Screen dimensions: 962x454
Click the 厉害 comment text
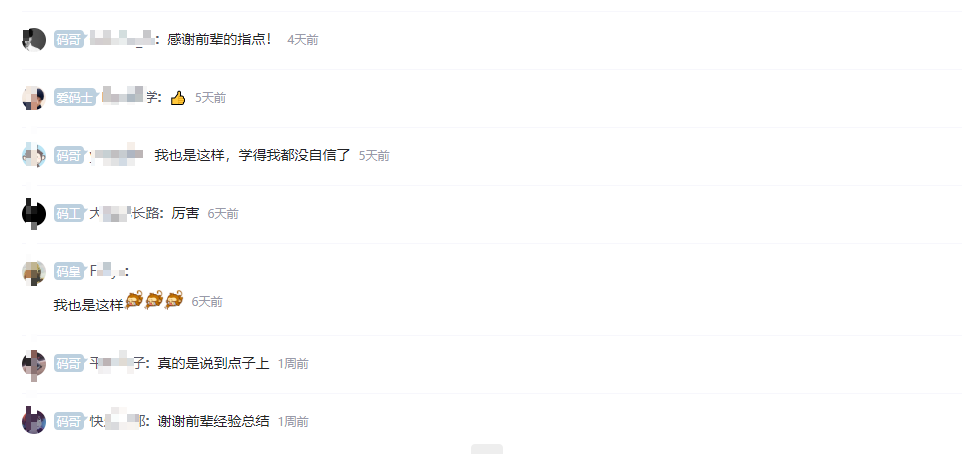pyautogui.click(x=185, y=214)
